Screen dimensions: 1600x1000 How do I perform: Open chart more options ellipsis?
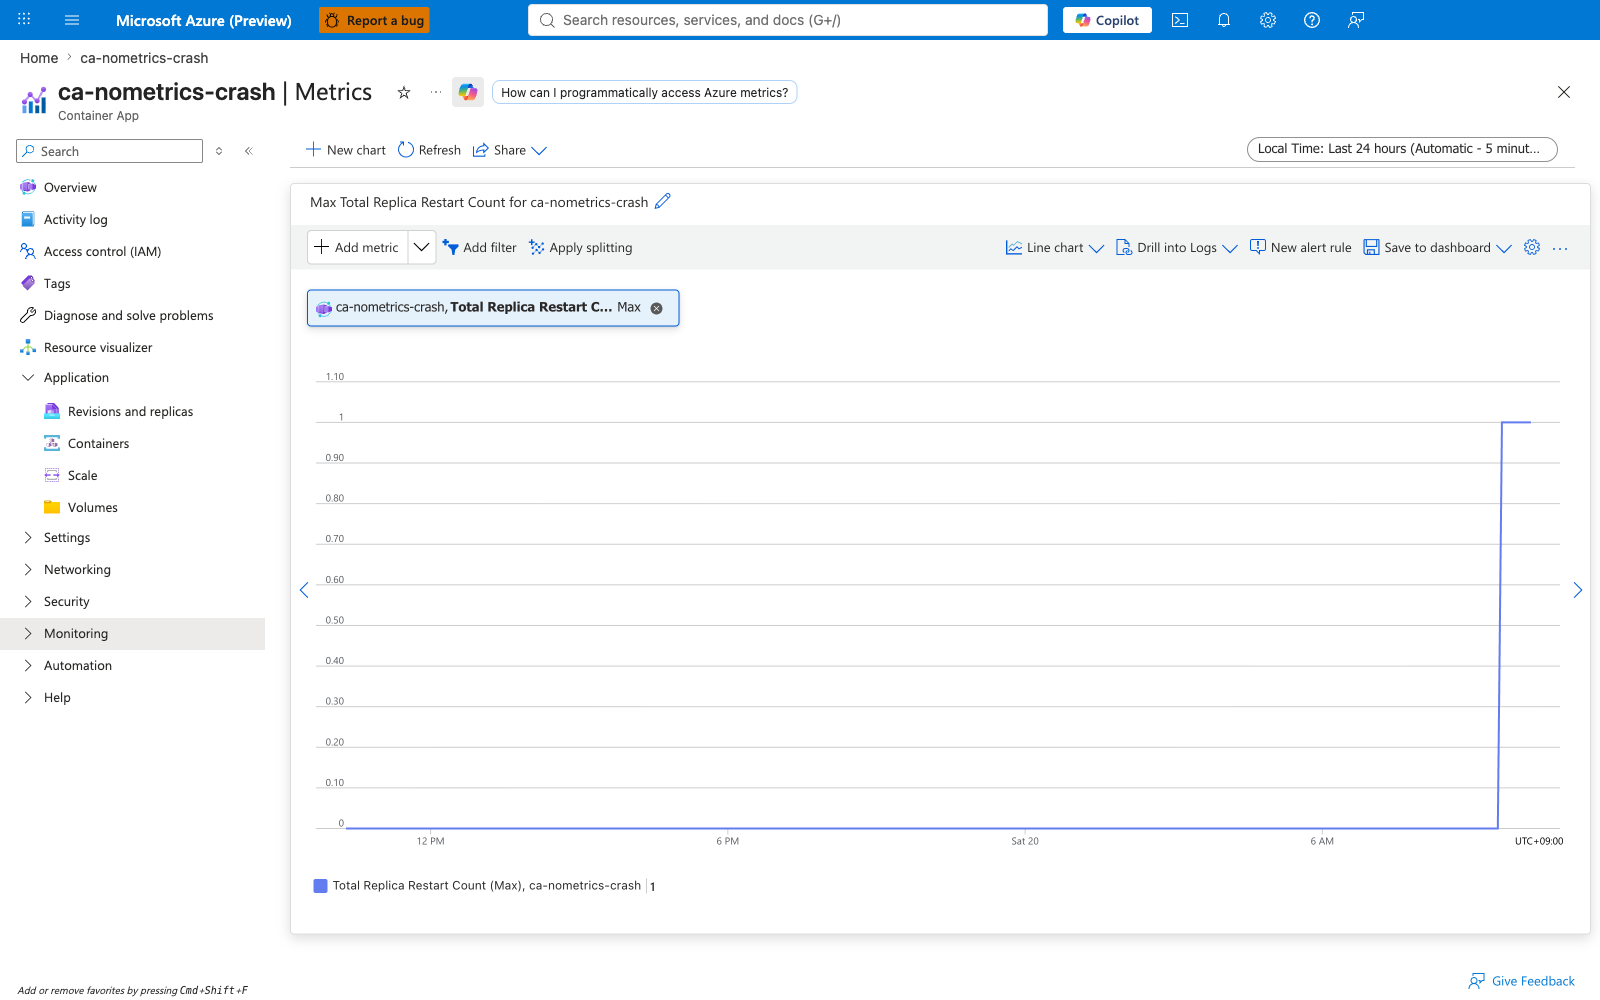coord(1560,248)
